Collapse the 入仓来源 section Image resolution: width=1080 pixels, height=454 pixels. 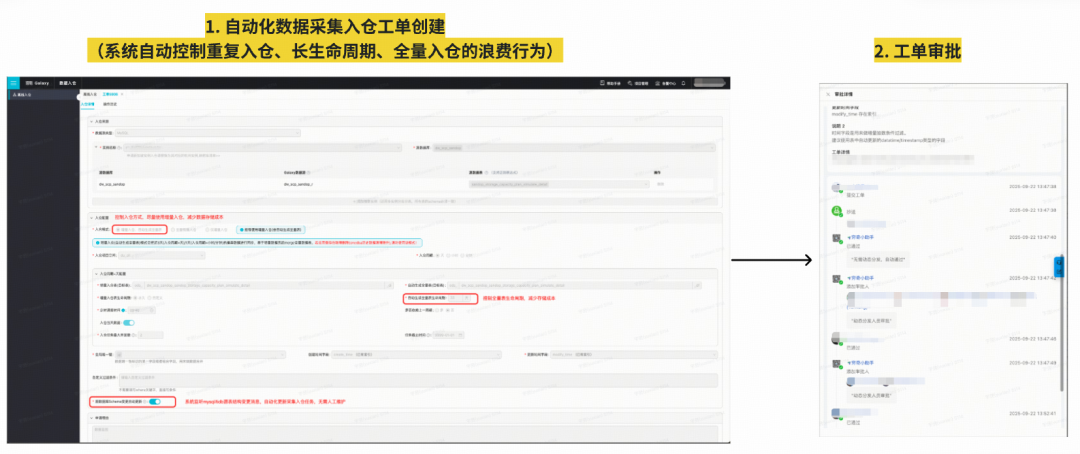(92, 121)
